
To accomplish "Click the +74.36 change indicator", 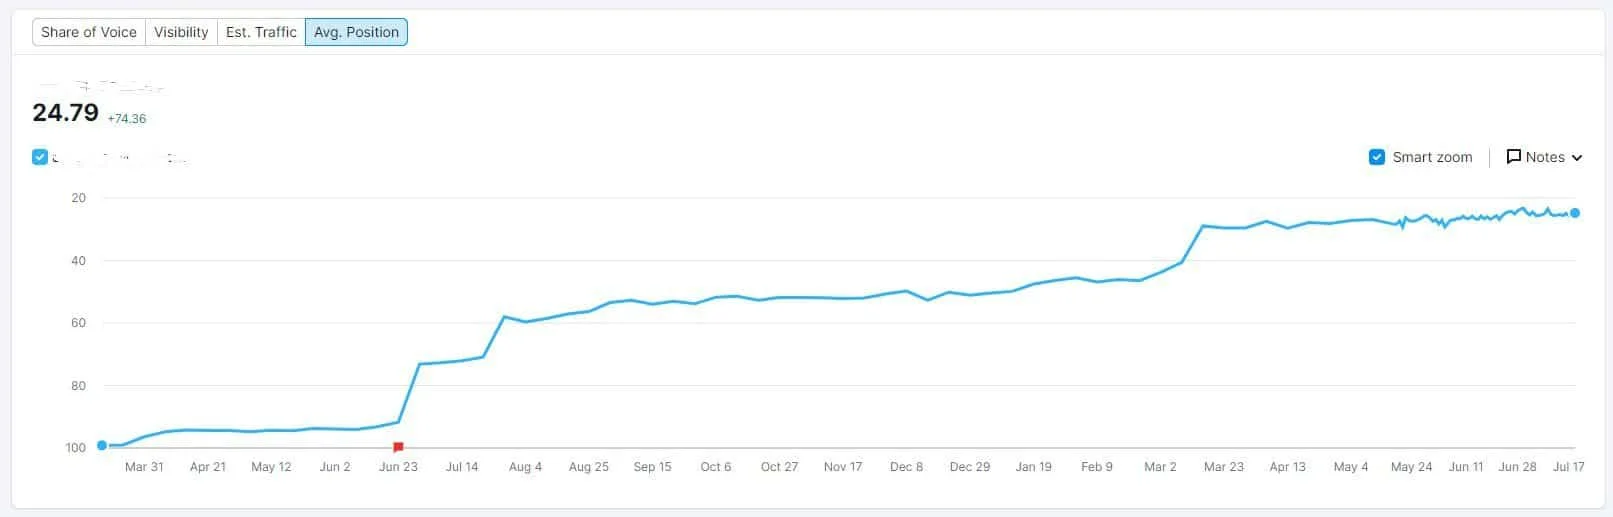I will (127, 119).
